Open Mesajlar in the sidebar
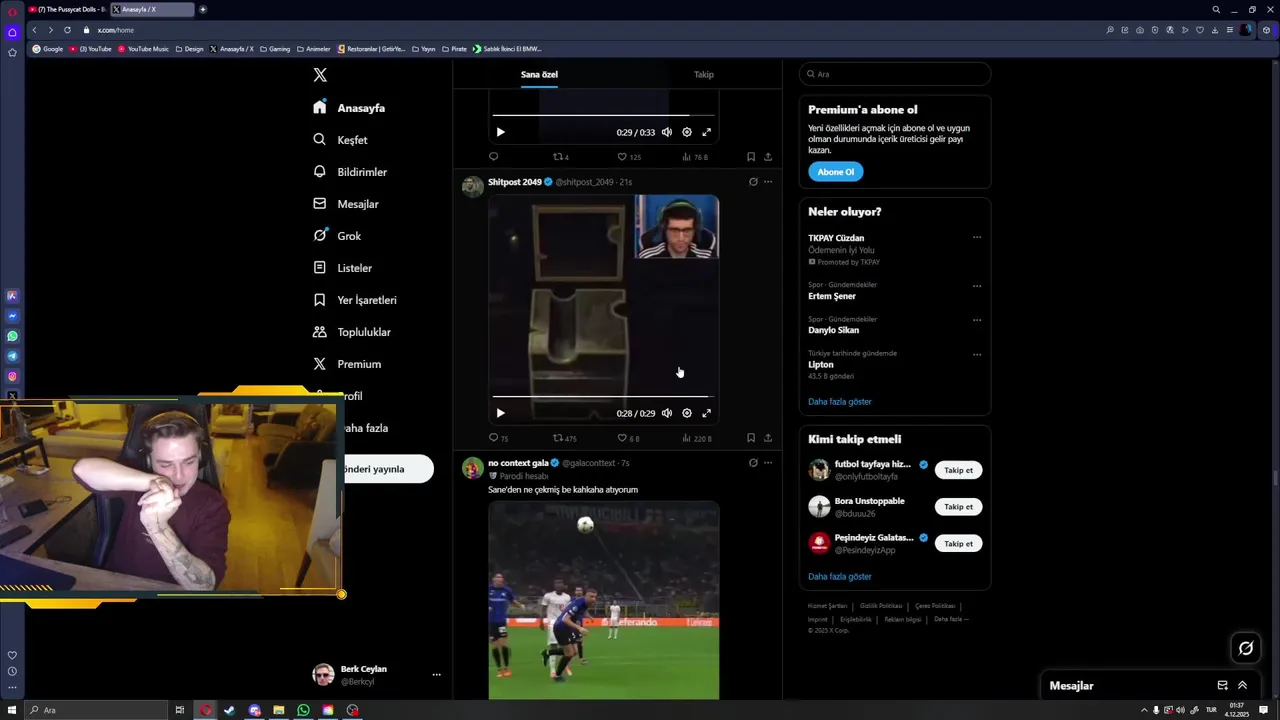The height and width of the screenshot is (720, 1280). 346,204
